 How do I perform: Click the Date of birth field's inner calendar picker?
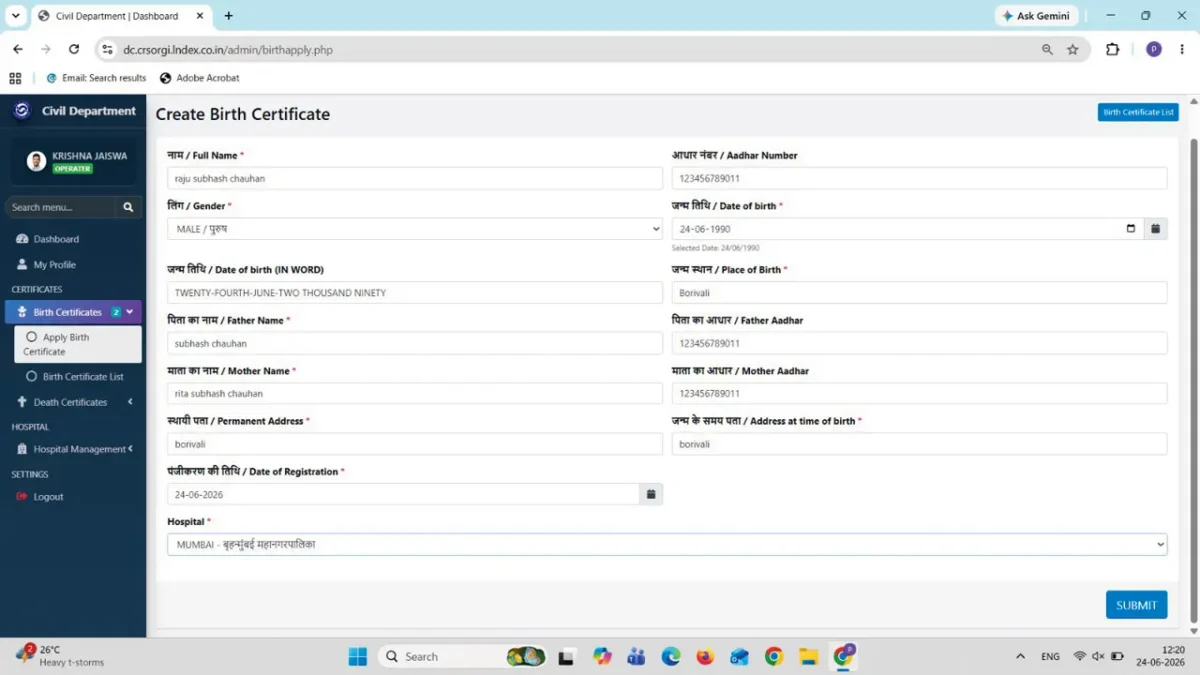pyautogui.click(x=1131, y=229)
